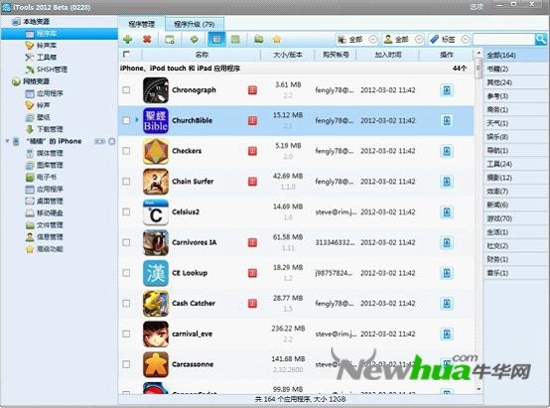Click the red badge beside Checkers
550x408 pixels.
tap(253, 151)
